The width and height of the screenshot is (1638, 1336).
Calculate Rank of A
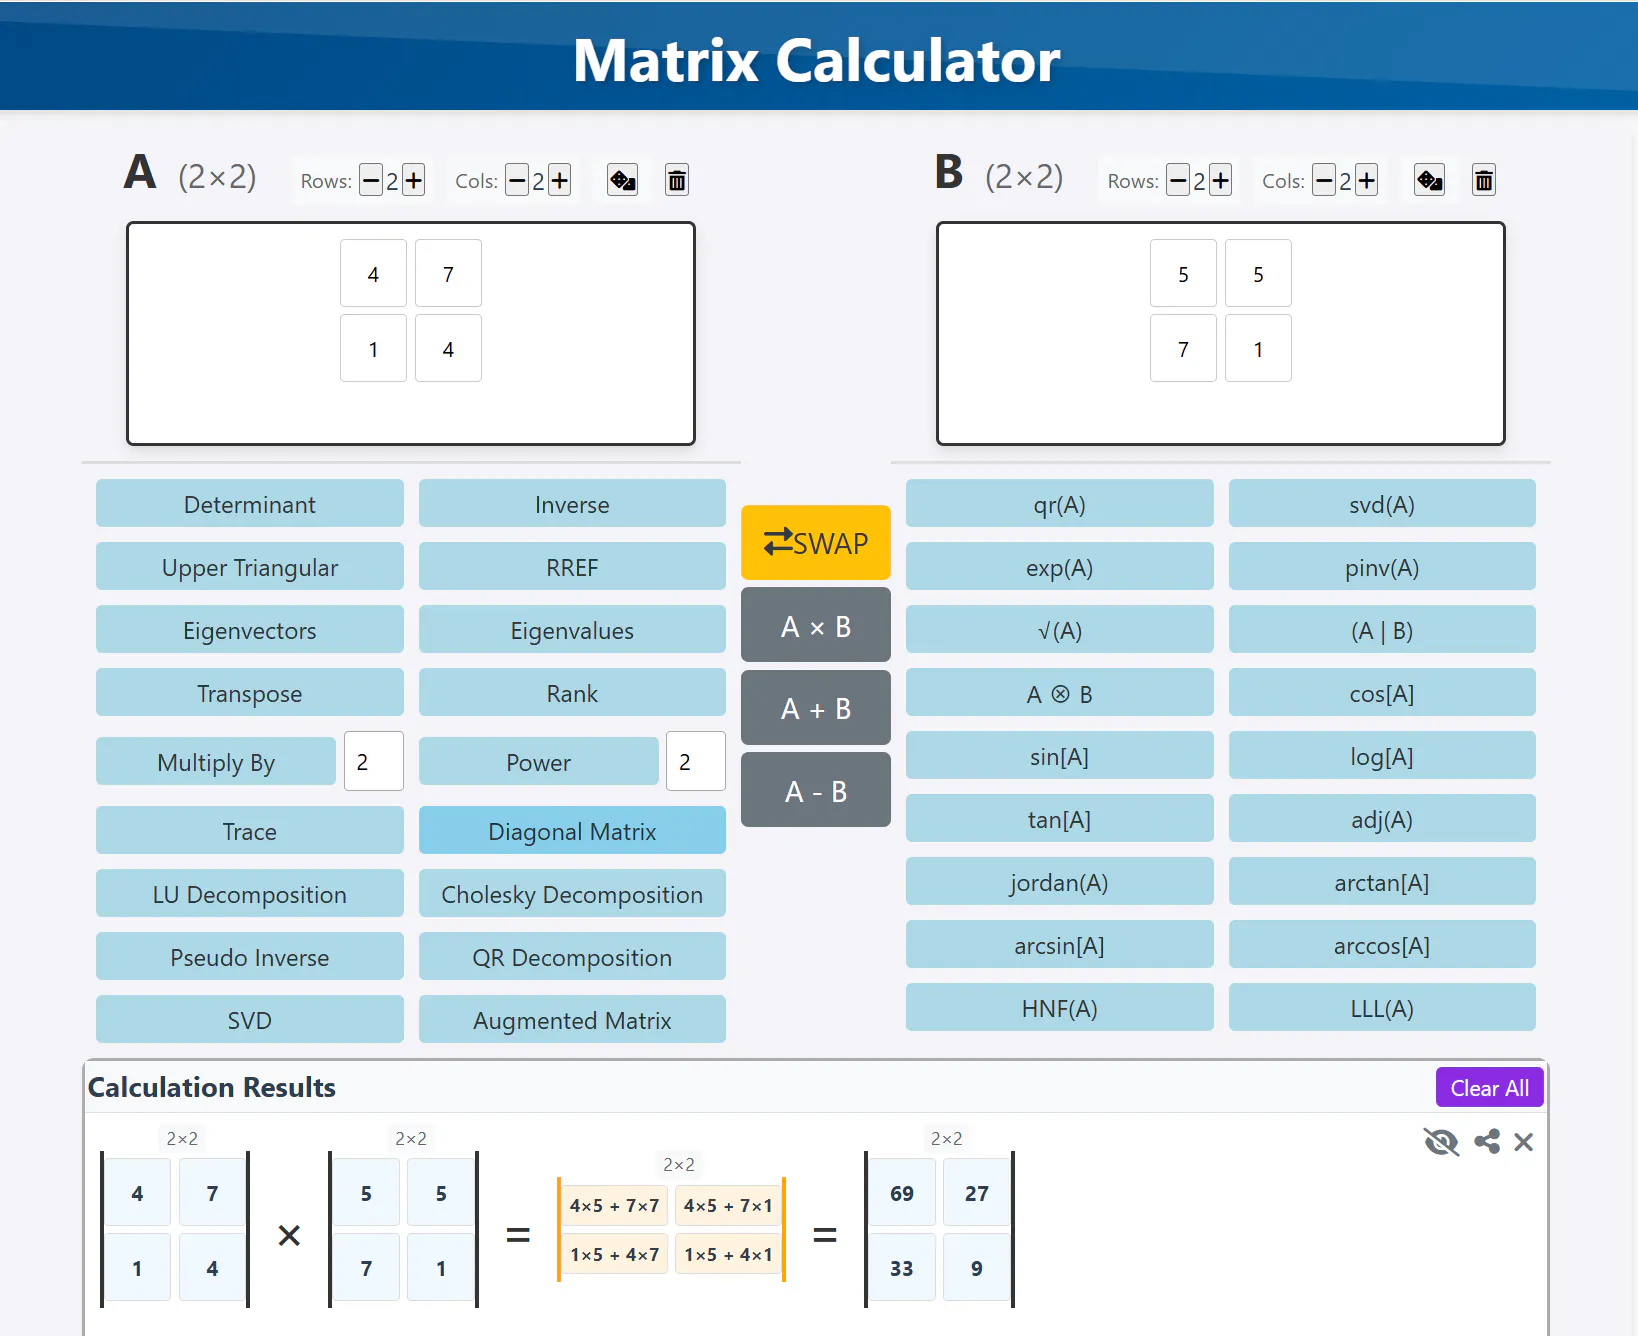[x=572, y=693]
